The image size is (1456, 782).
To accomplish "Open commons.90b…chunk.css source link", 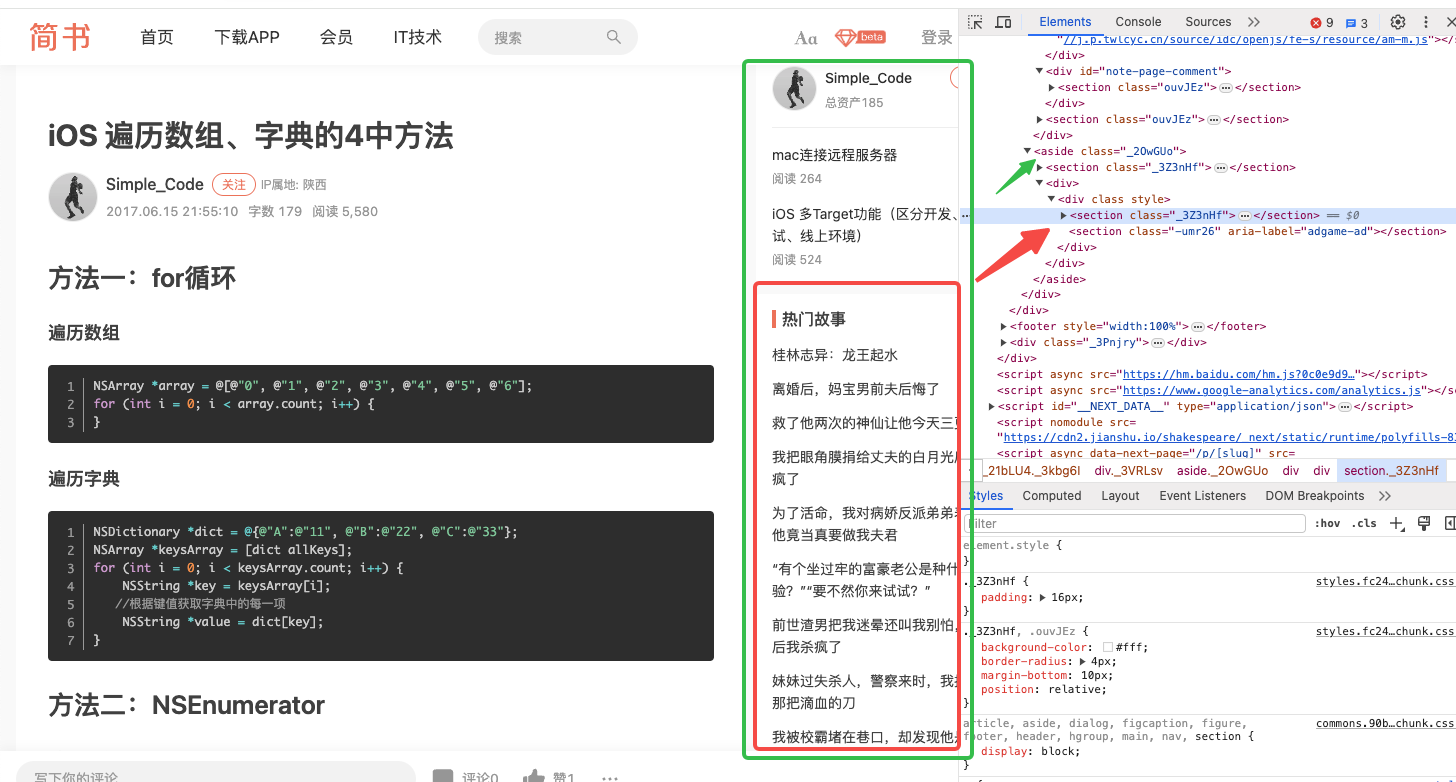I will [1386, 723].
